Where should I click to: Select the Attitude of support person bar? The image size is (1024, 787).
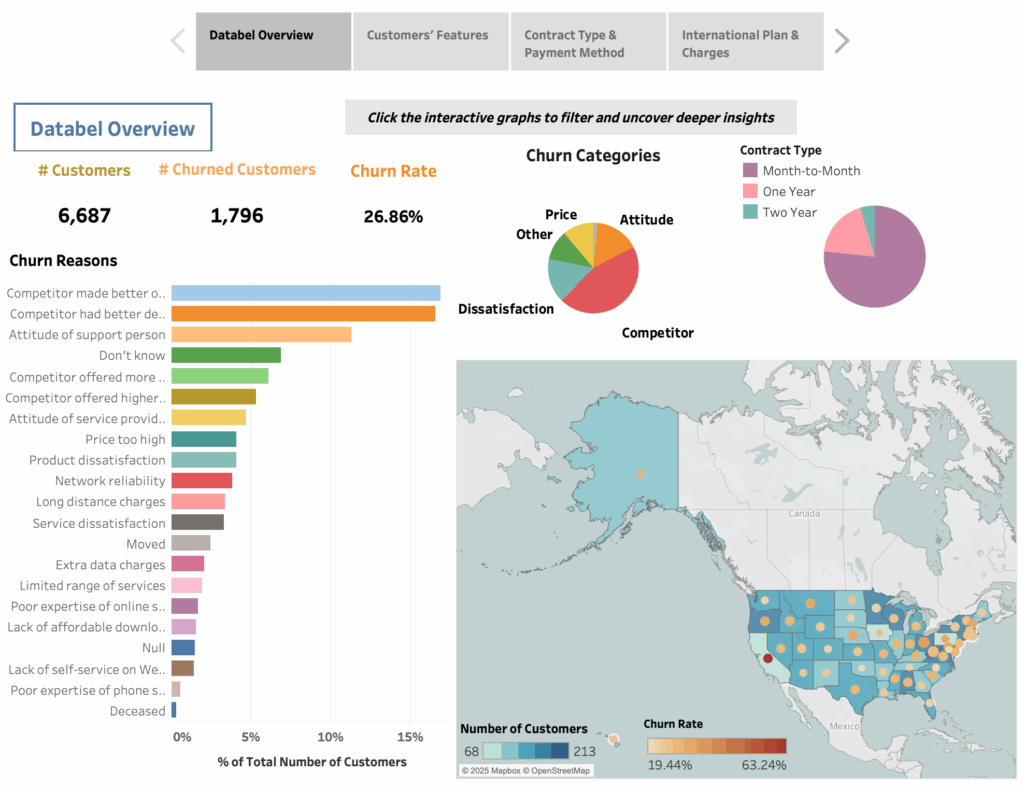click(x=261, y=335)
